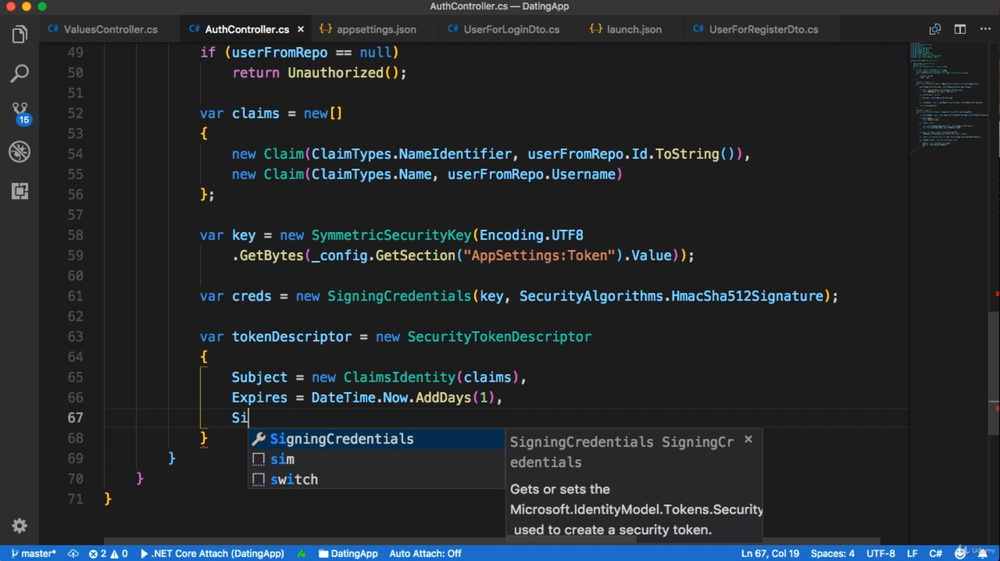Image resolution: width=1000 pixels, height=561 pixels.
Task: Click on userFromRepo.Username in line 55
Action: coord(531,174)
